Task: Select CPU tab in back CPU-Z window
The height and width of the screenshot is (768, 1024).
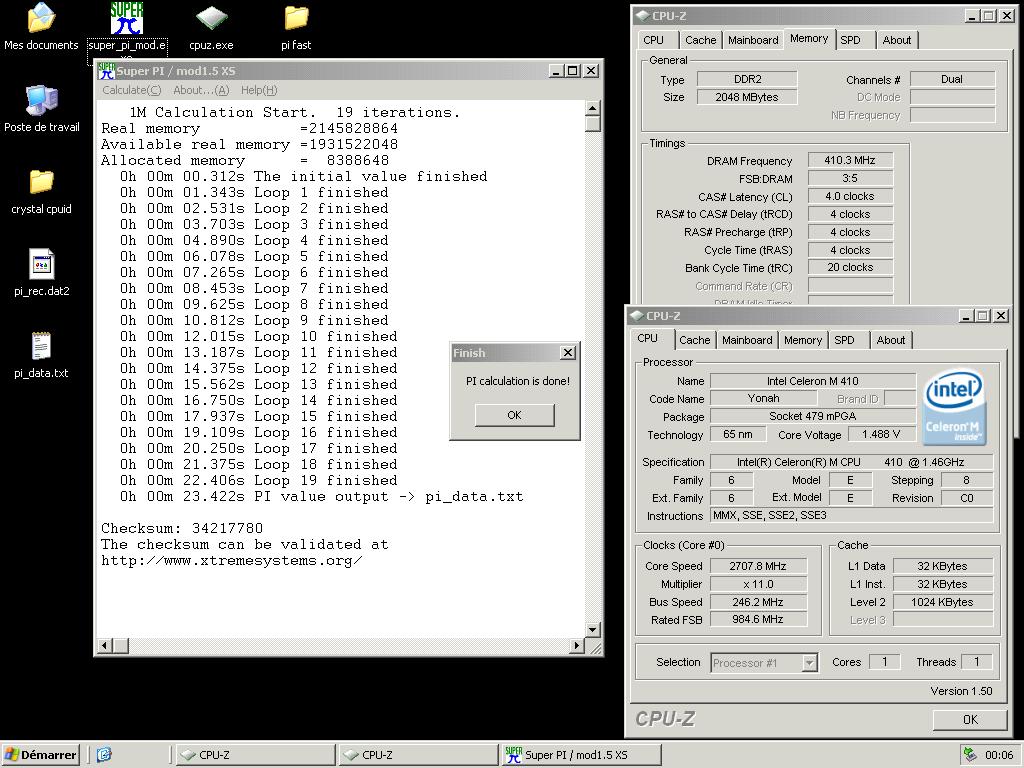Action: [653, 40]
